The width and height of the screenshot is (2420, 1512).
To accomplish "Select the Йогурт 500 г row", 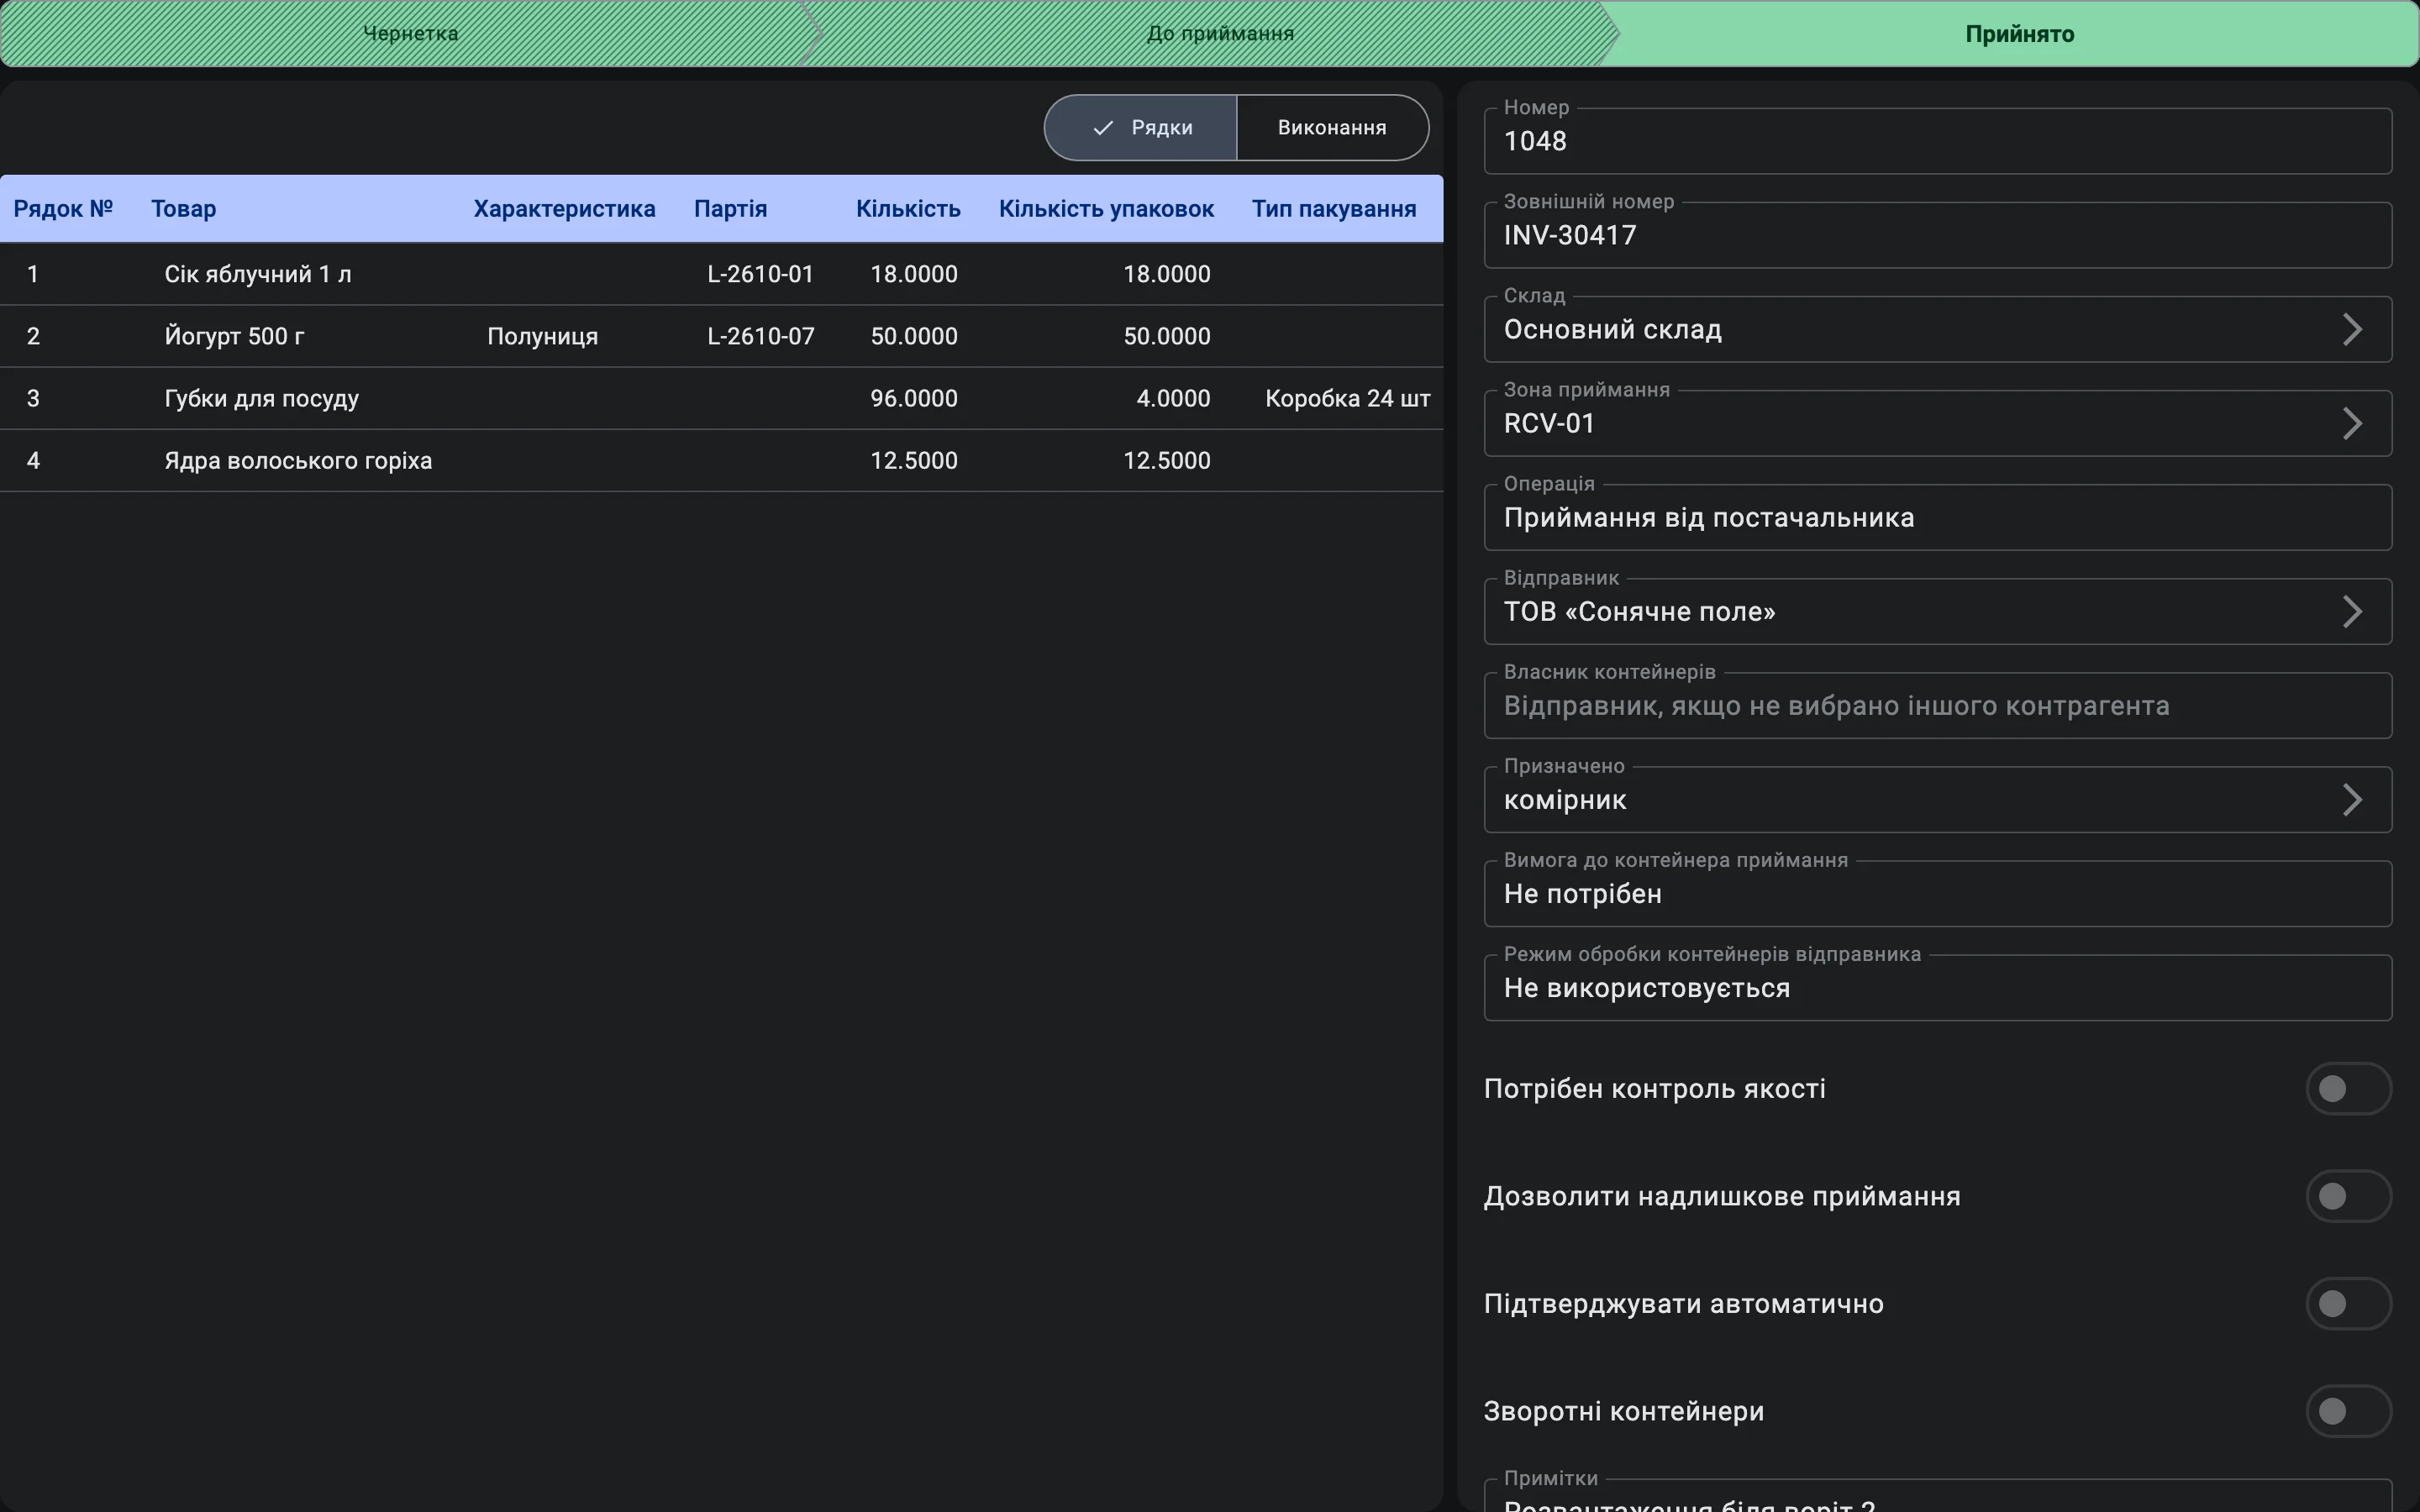I will [x=721, y=336].
